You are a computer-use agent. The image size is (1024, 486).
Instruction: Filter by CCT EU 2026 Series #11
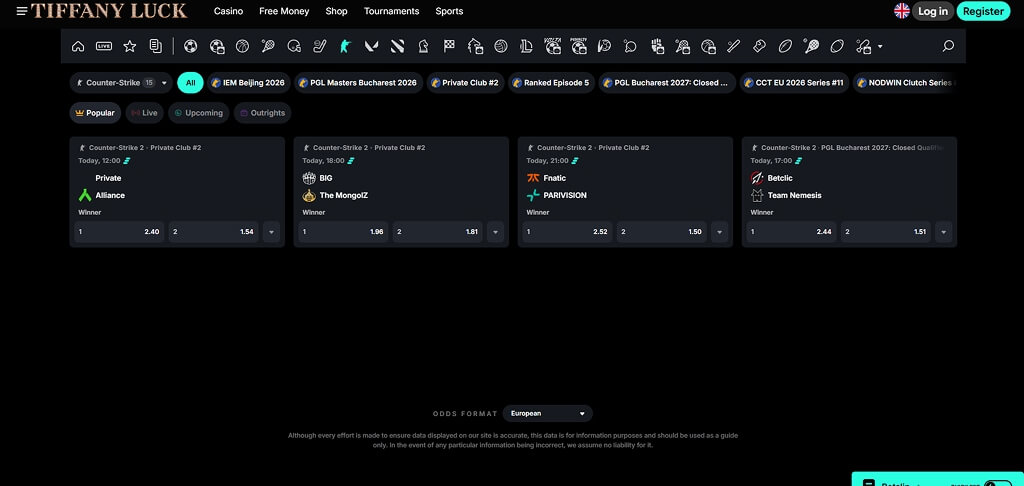(x=794, y=83)
